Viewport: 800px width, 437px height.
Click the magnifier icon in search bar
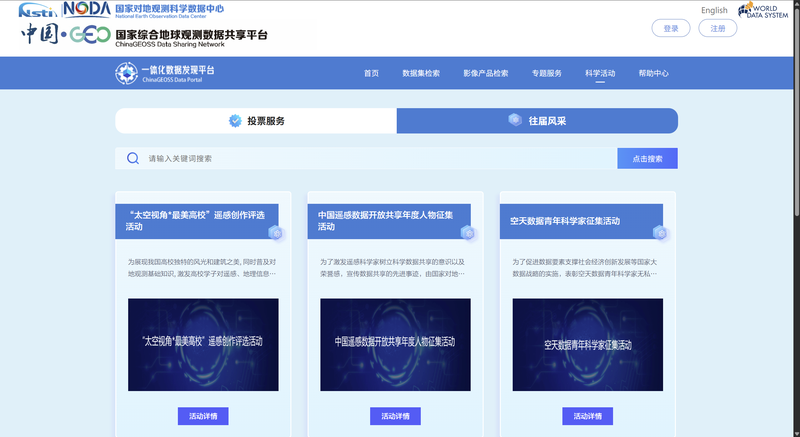point(133,159)
